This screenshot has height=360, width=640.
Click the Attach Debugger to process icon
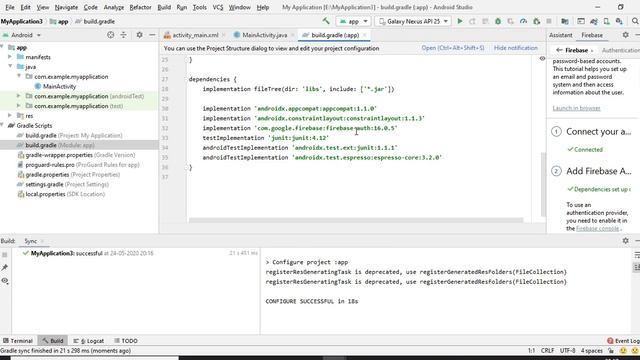click(536, 21)
